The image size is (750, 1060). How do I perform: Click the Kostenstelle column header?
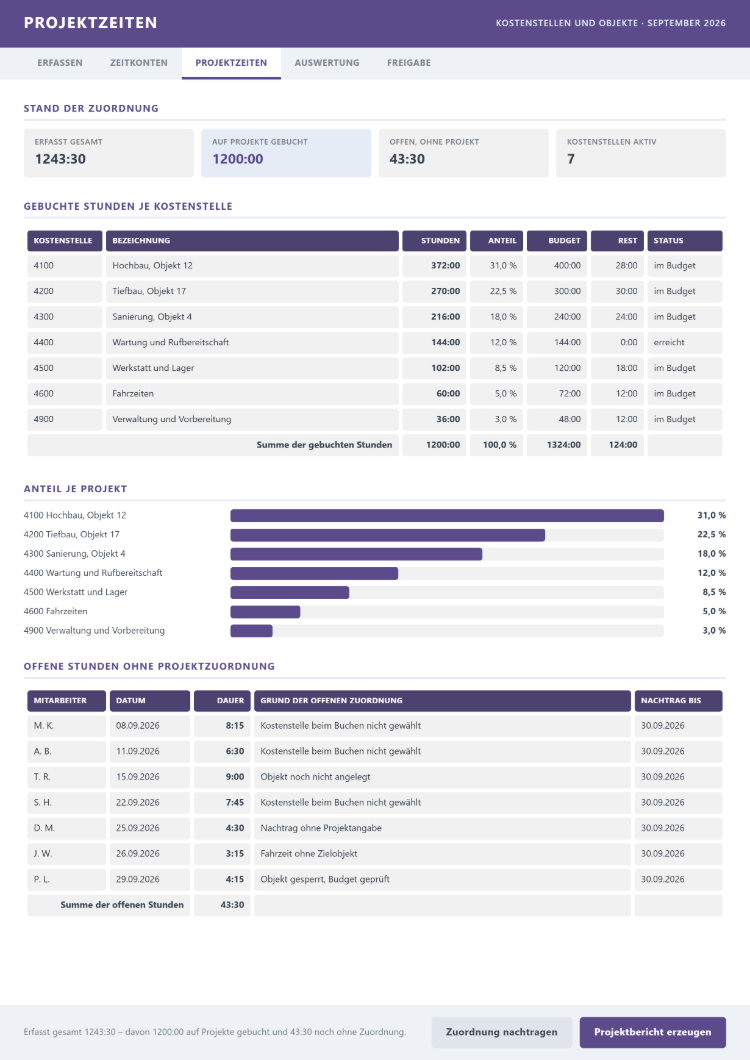65,241
